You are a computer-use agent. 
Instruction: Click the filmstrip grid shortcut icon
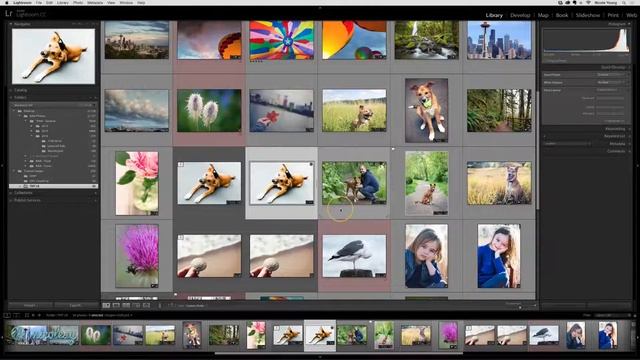(x=27, y=315)
